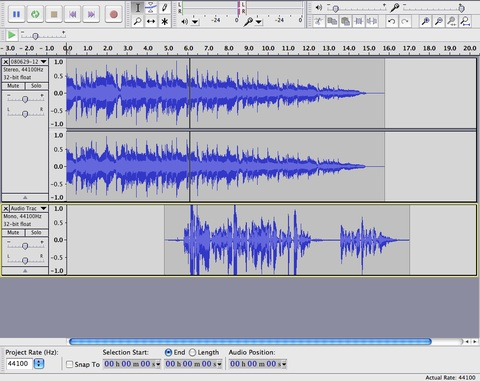Zoom out with the toolbar magnifier
The image size is (480, 381).
tap(439, 21)
